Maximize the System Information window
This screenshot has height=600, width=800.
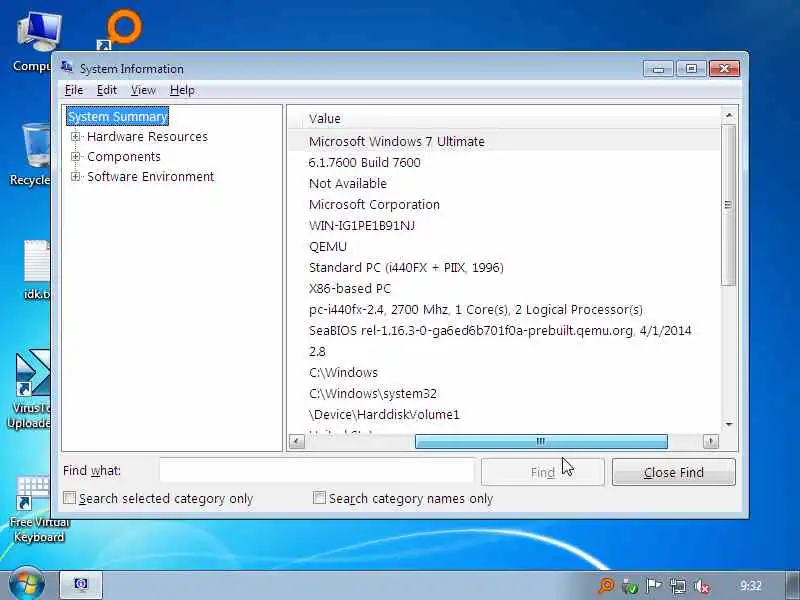click(x=691, y=68)
